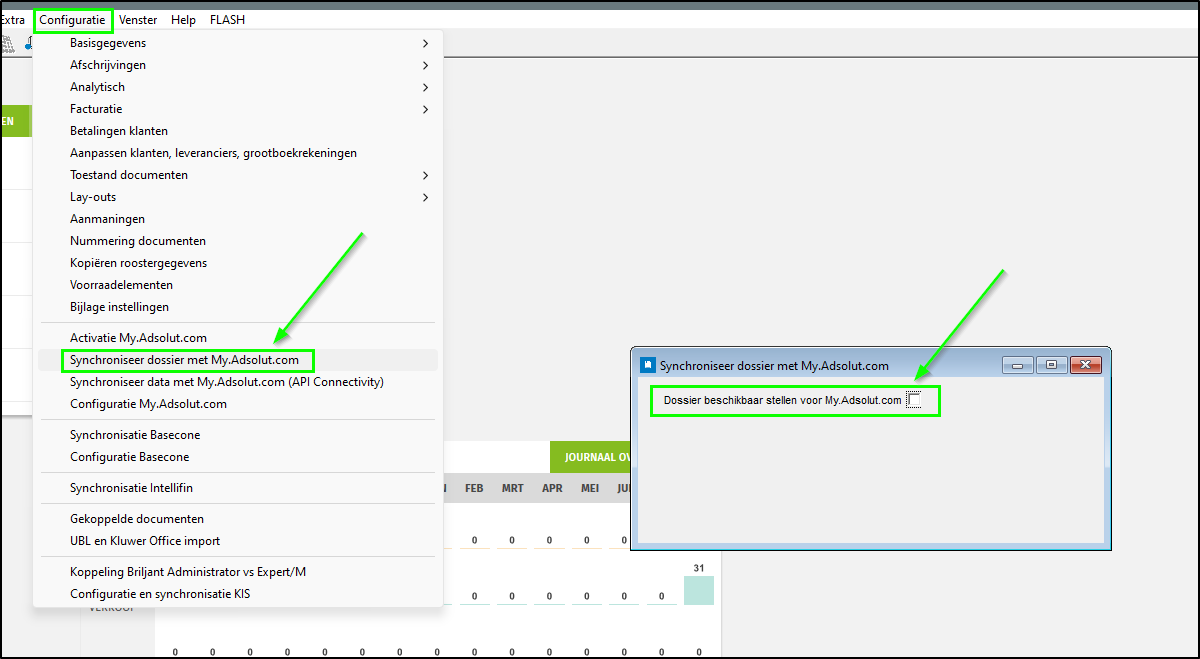Image resolution: width=1200 pixels, height=659 pixels.
Task: Open Synchronisatie Intellifin entry
Action: pyautogui.click(x=131, y=488)
